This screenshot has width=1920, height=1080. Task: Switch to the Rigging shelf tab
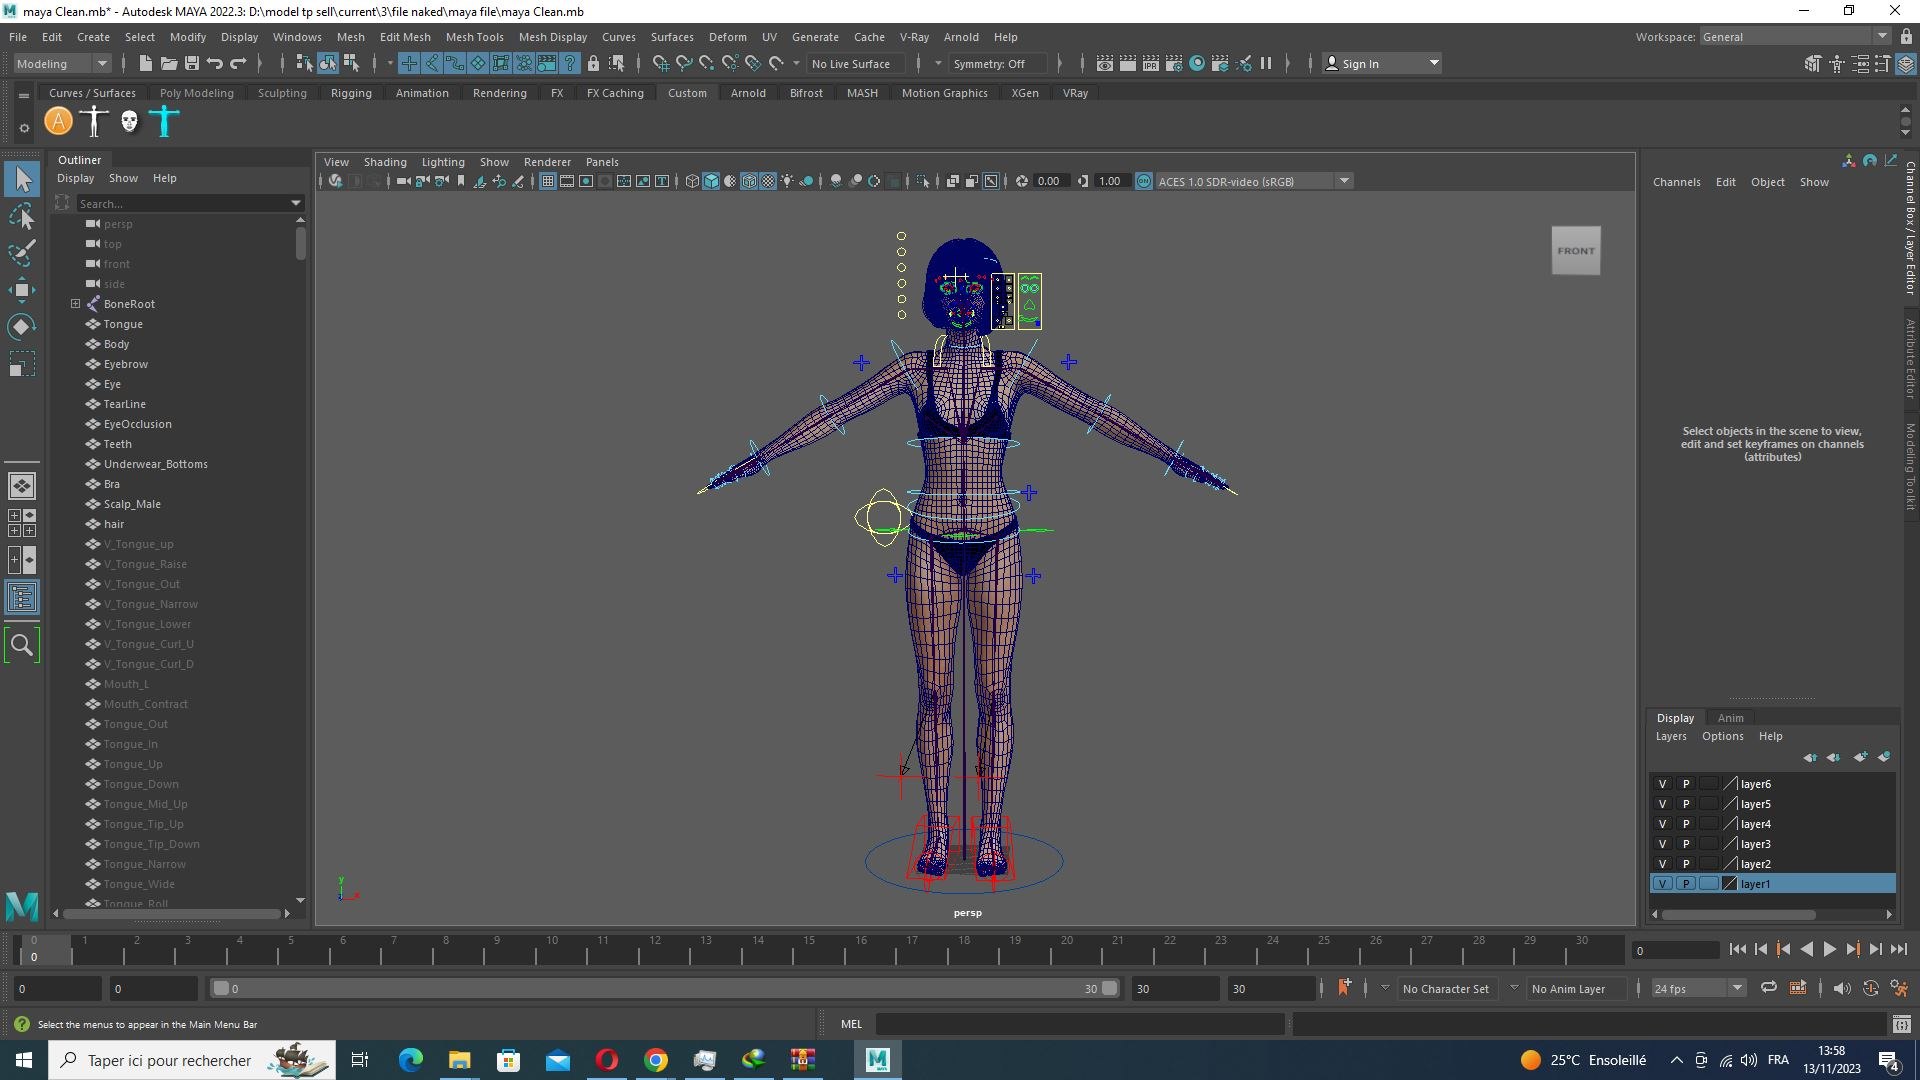(x=351, y=93)
